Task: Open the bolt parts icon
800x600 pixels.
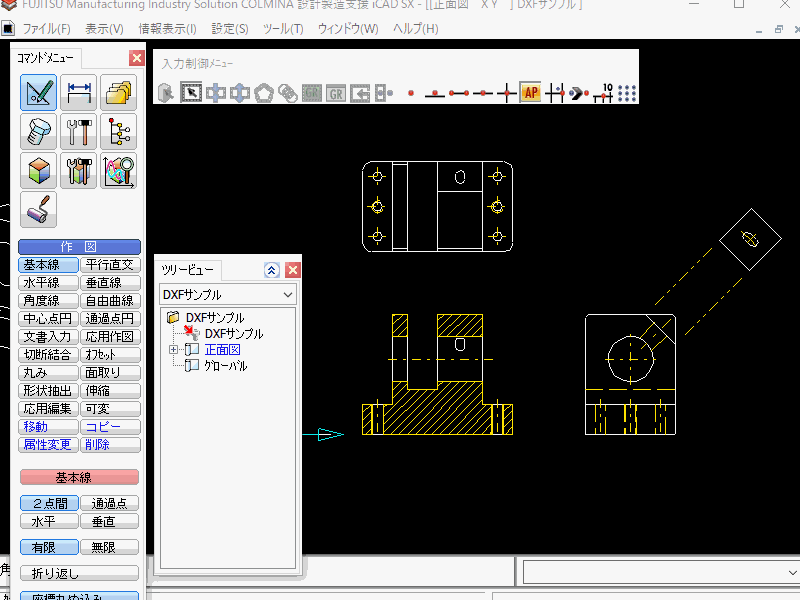Action: tap(38, 132)
